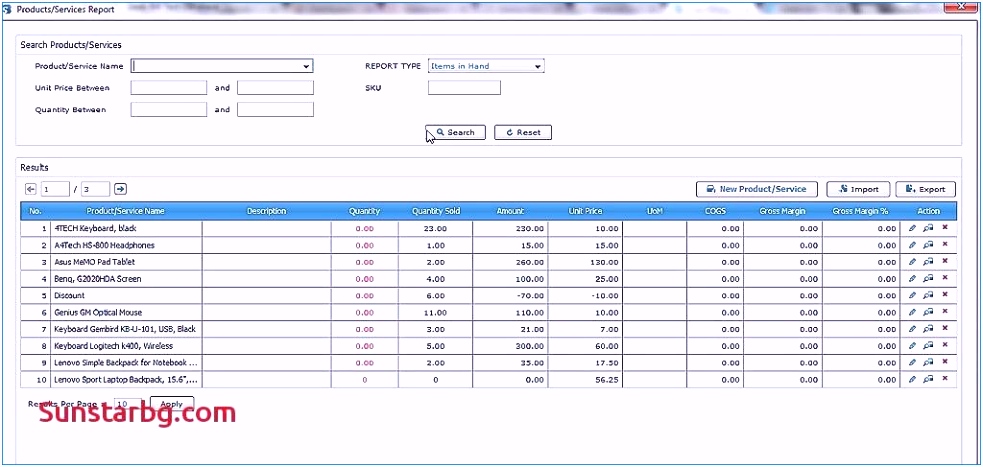This screenshot has height=467, width=983.
Task: View details of 4TECH Keyboard, black
Action: tap(928, 228)
